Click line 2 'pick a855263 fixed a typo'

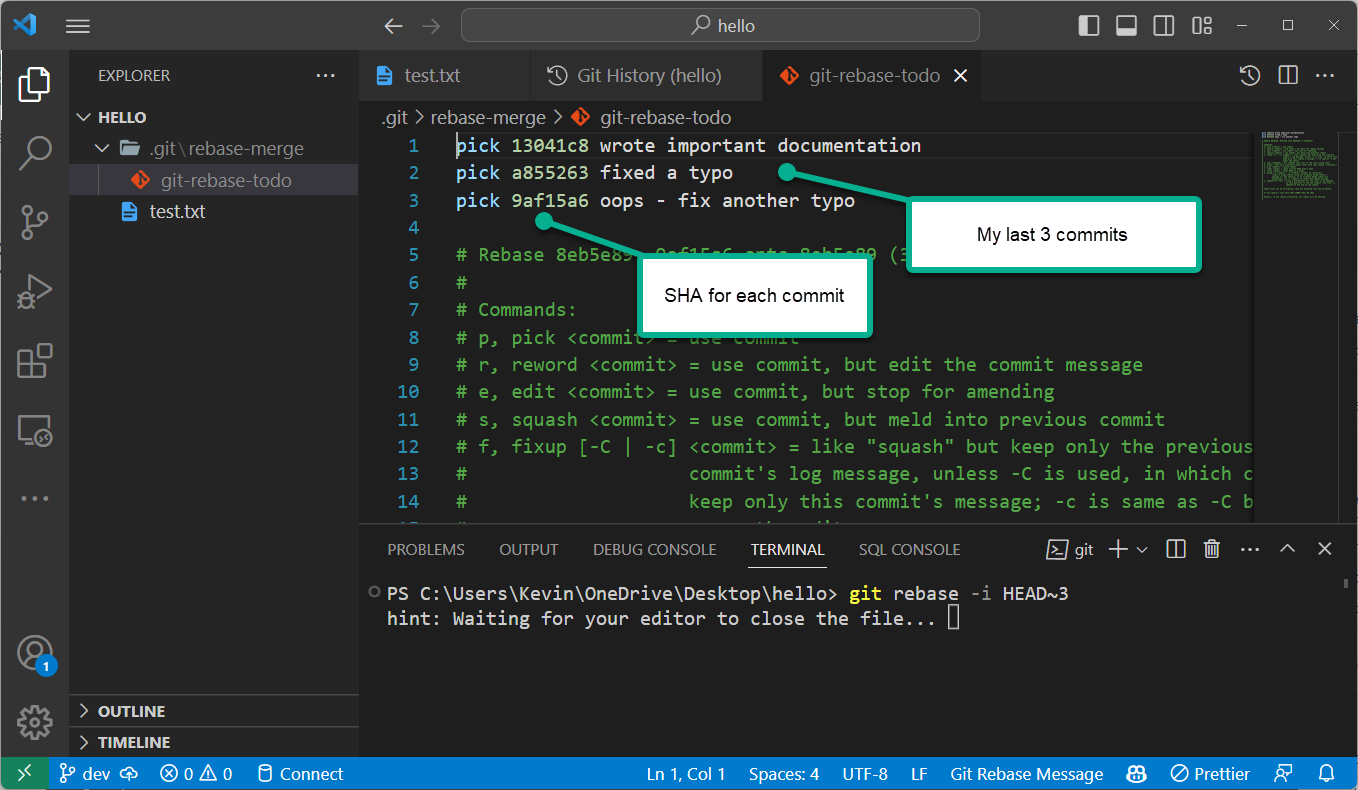click(x=594, y=173)
